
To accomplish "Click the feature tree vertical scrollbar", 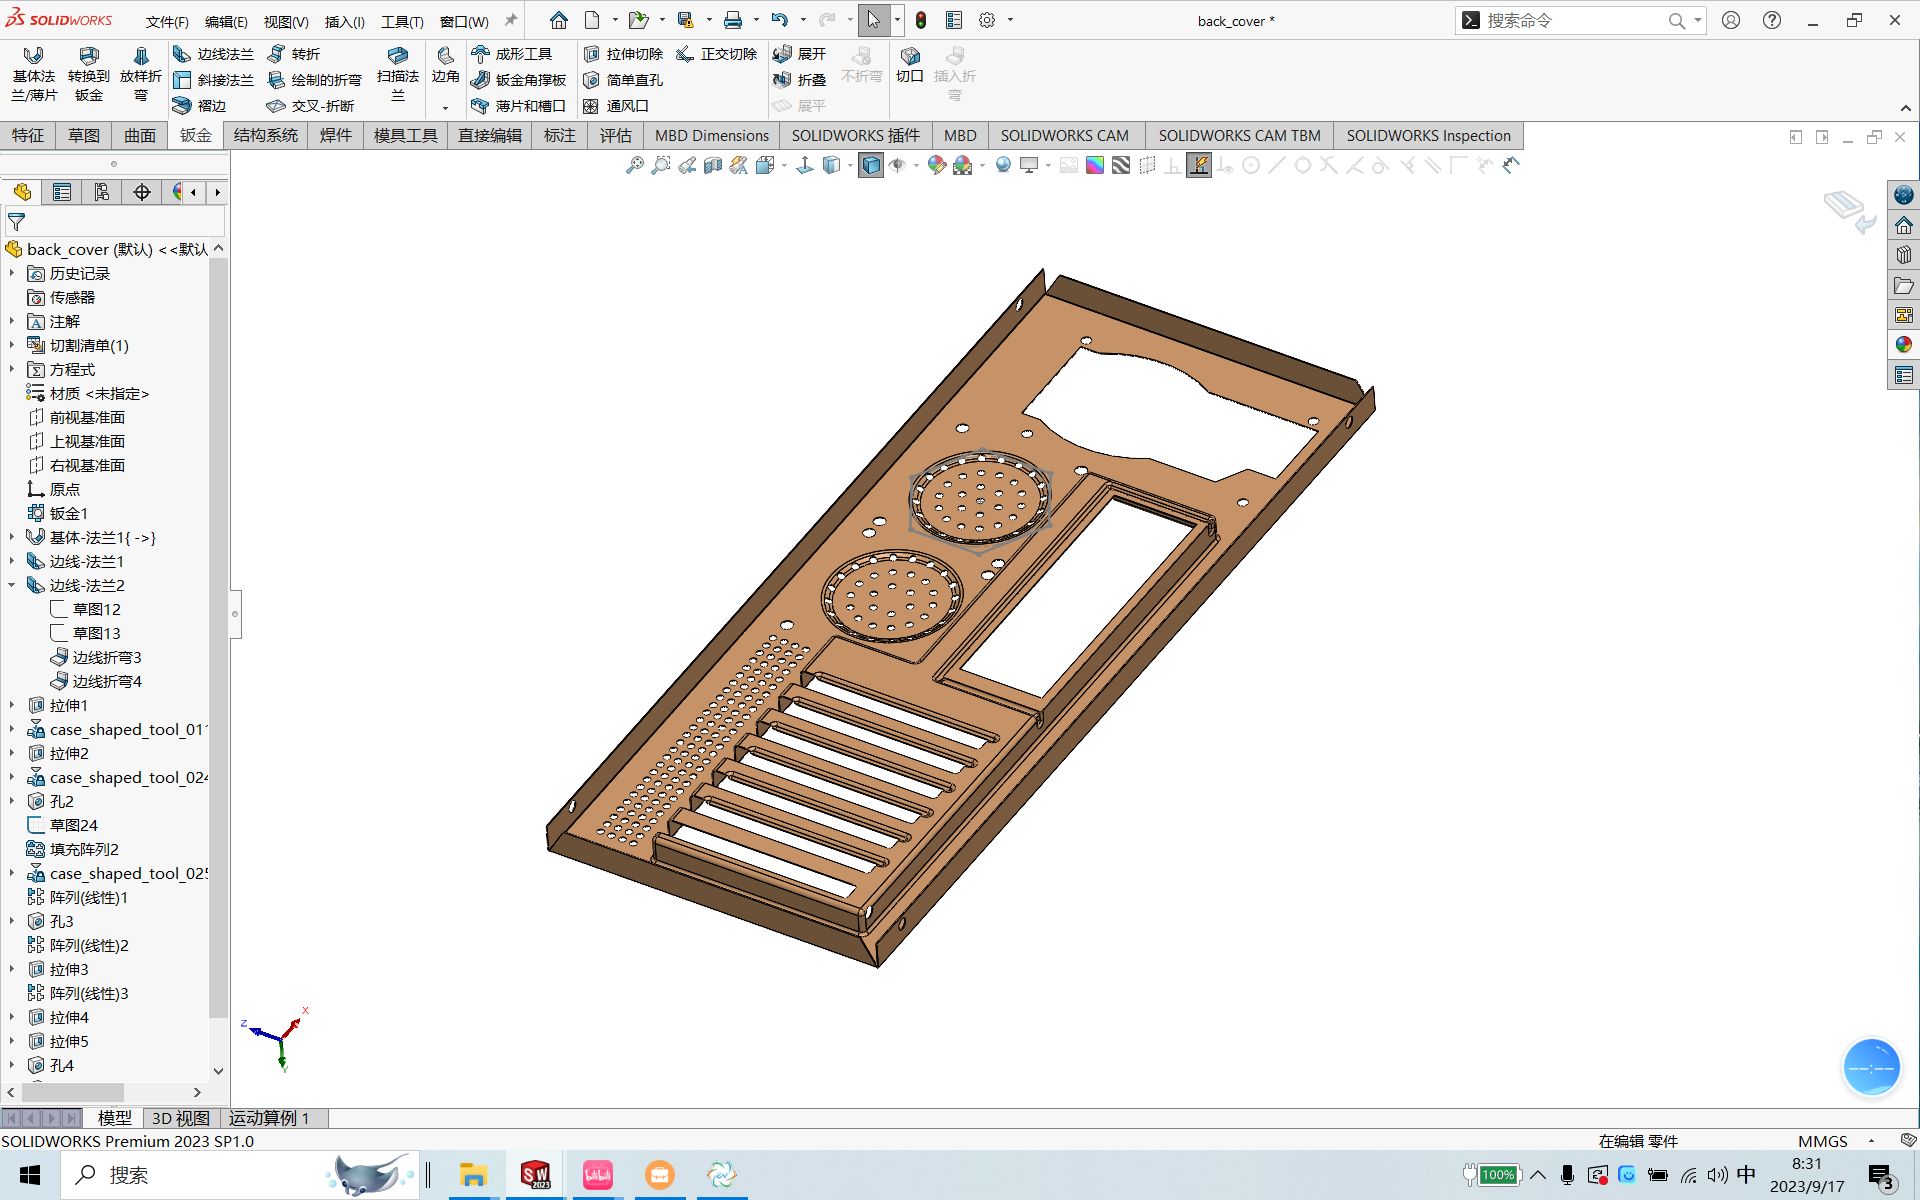I will (x=218, y=638).
